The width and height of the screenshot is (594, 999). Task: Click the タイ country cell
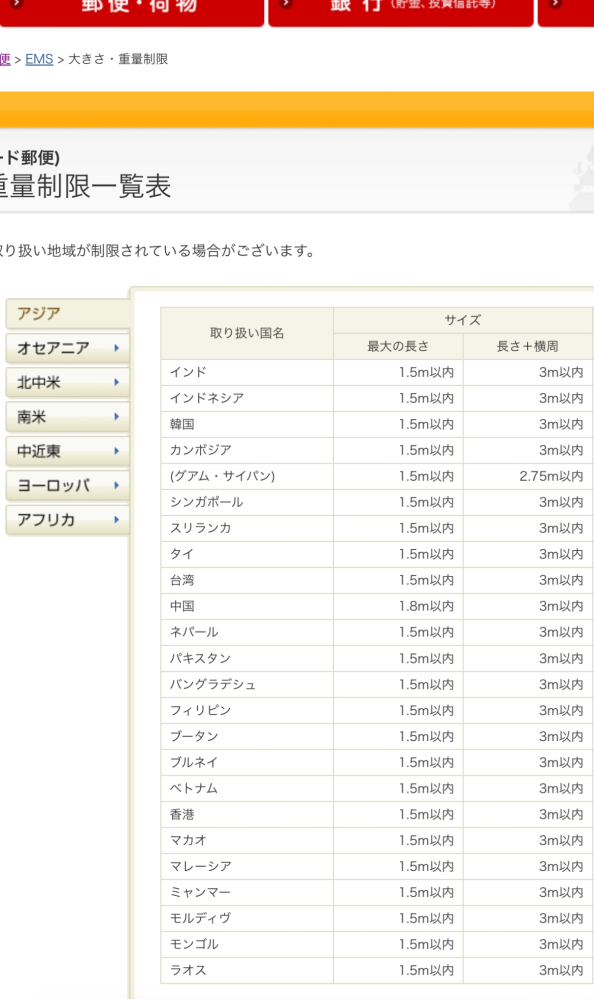tap(247, 555)
